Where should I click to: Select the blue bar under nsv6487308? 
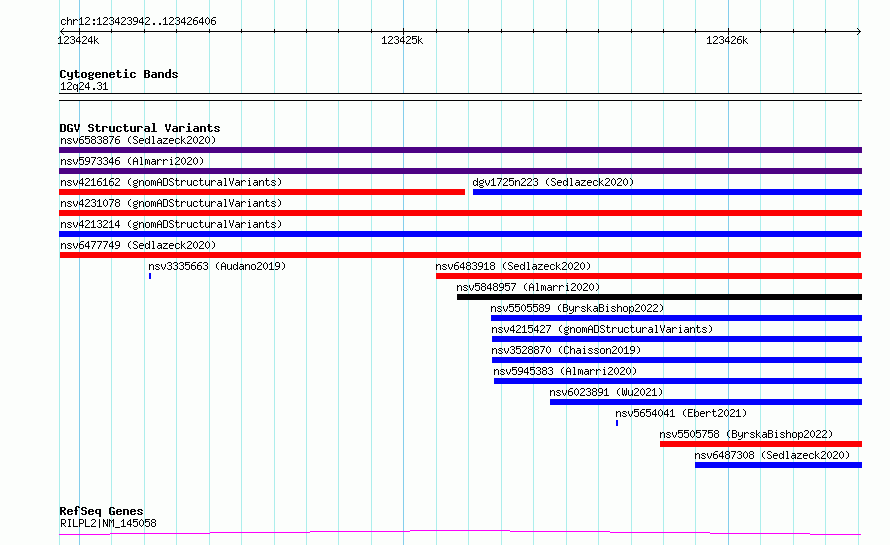tap(778, 465)
